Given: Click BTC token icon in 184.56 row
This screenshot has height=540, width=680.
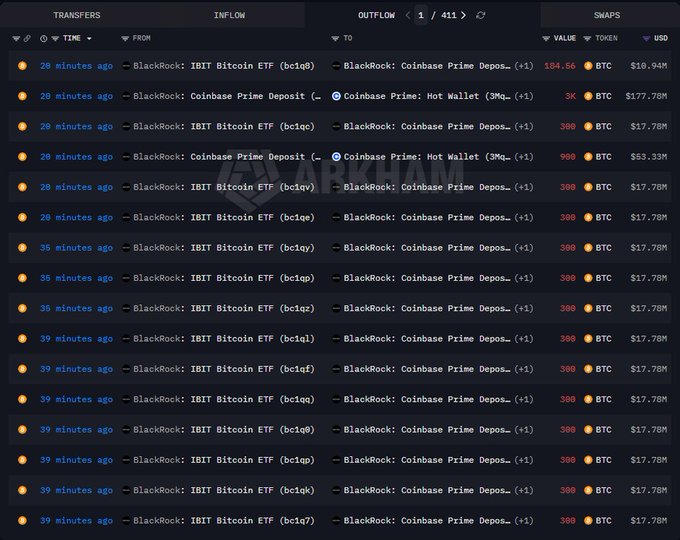Looking at the screenshot, I should (588, 66).
